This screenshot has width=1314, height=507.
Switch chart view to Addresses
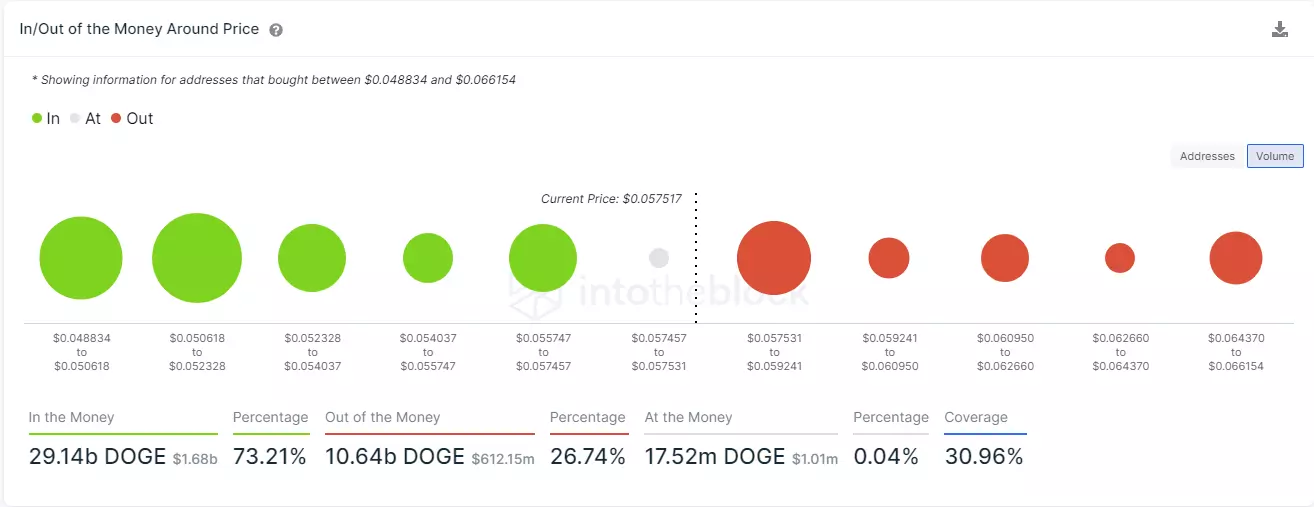pyautogui.click(x=1207, y=156)
